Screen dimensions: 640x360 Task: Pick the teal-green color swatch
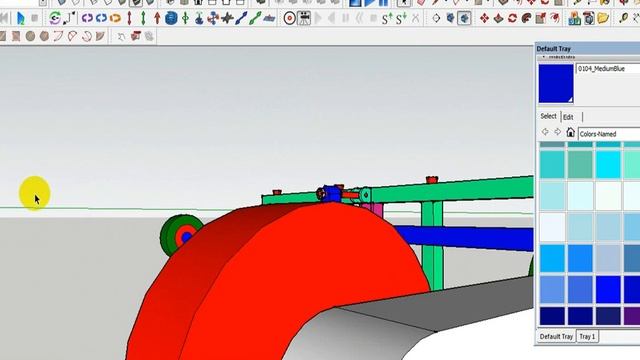tap(580, 164)
